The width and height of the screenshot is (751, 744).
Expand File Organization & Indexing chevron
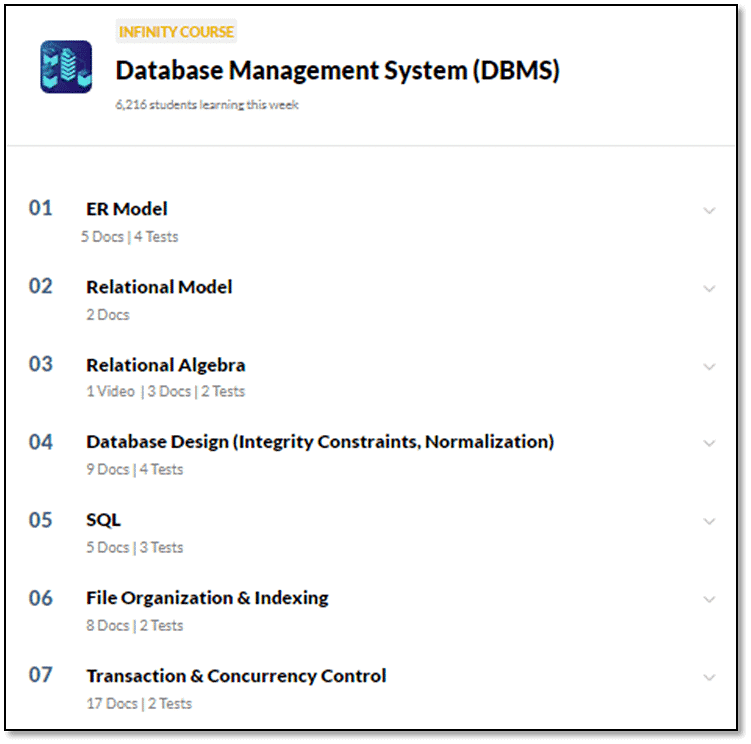[x=709, y=599]
